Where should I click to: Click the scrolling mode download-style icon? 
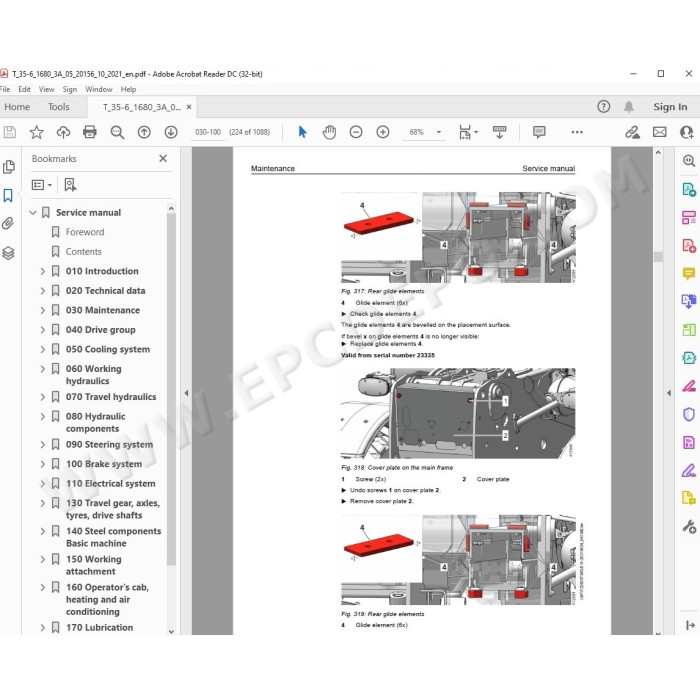tap(499, 132)
